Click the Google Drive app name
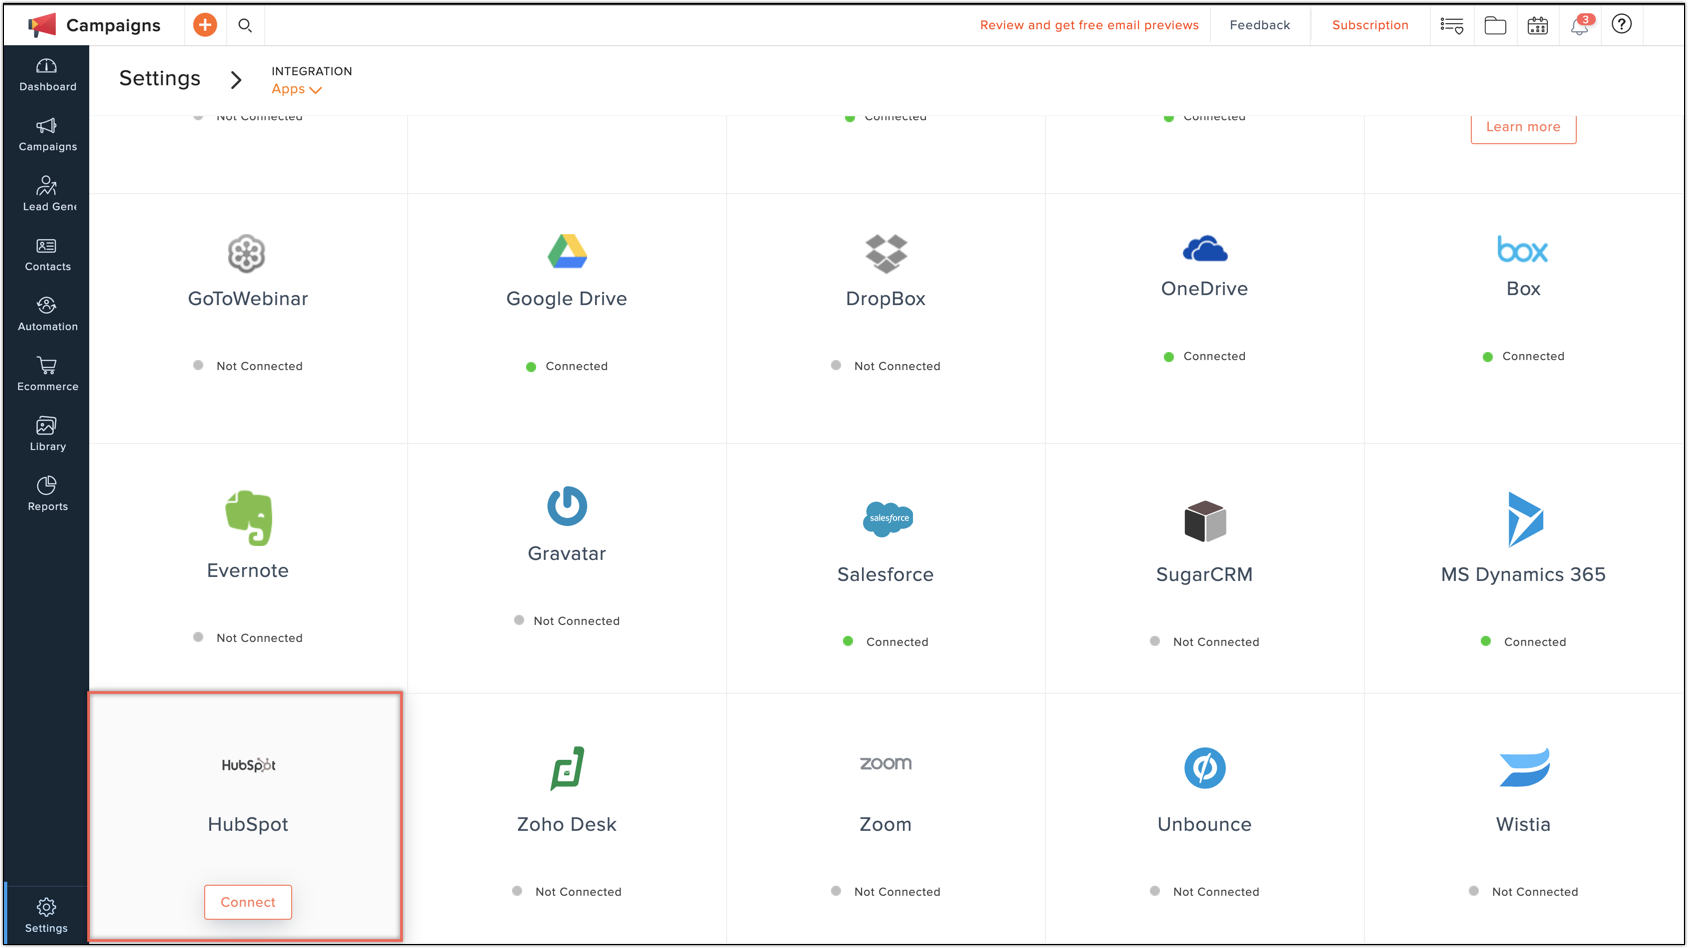 pos(567,298)
